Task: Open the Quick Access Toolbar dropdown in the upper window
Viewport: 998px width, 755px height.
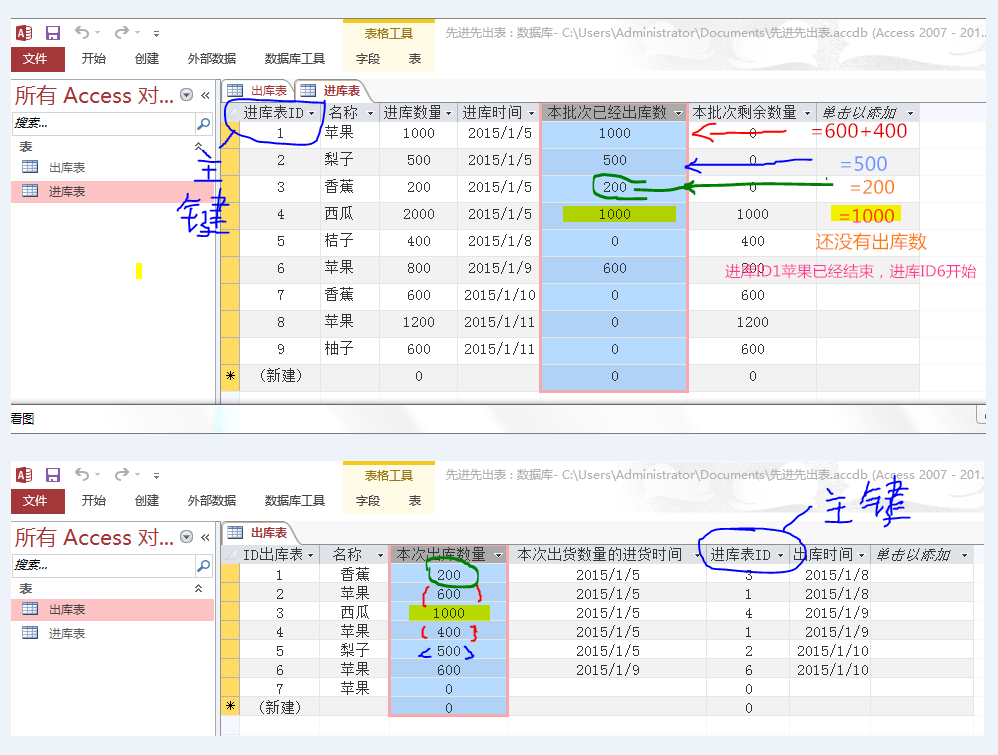Action: click(156, 34)
